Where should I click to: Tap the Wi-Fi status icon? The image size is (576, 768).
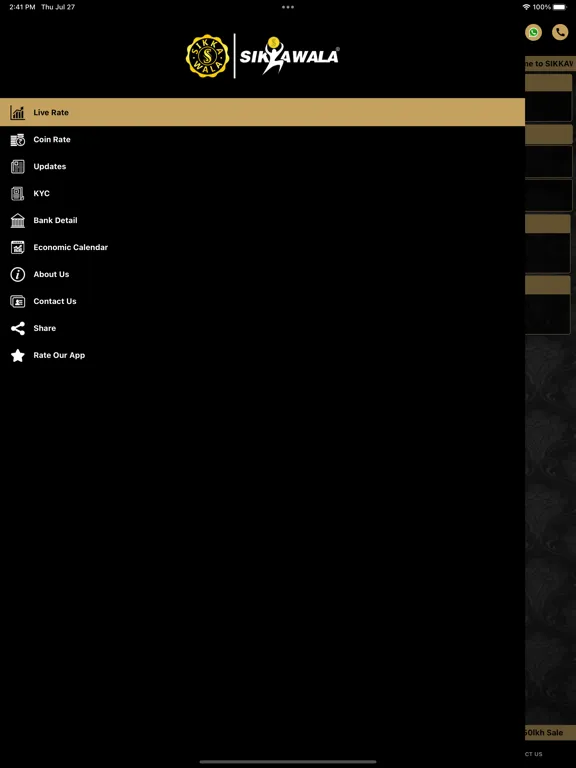527,7
